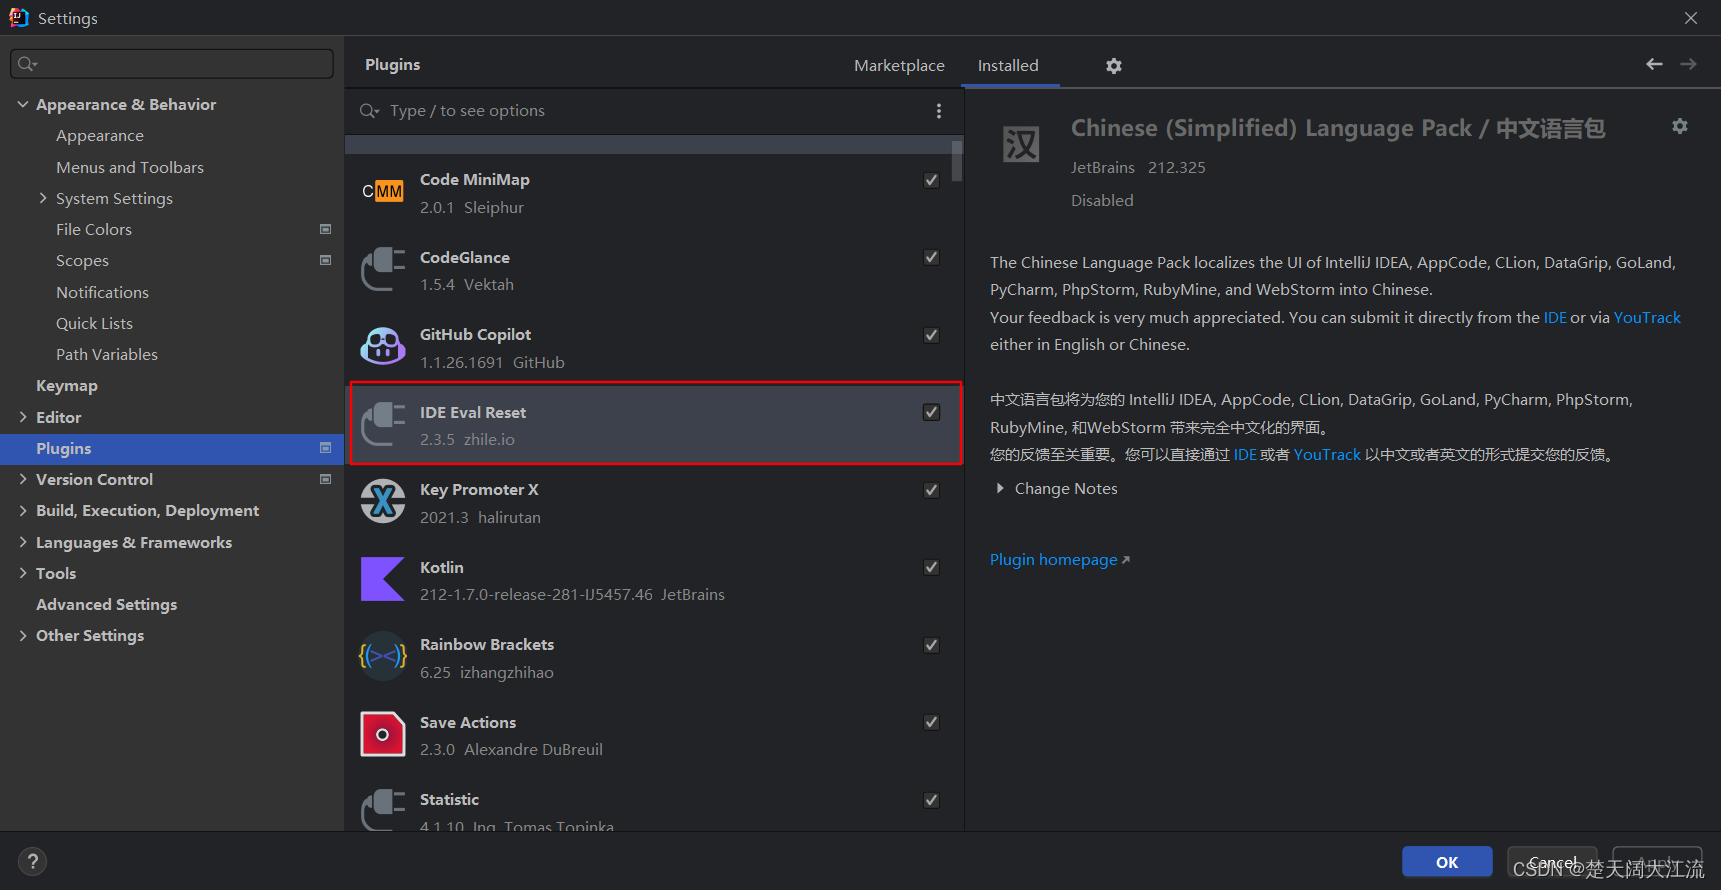Follow the YouTrack link in English description
1721x890 pixels.
[x=1647, y=317]
